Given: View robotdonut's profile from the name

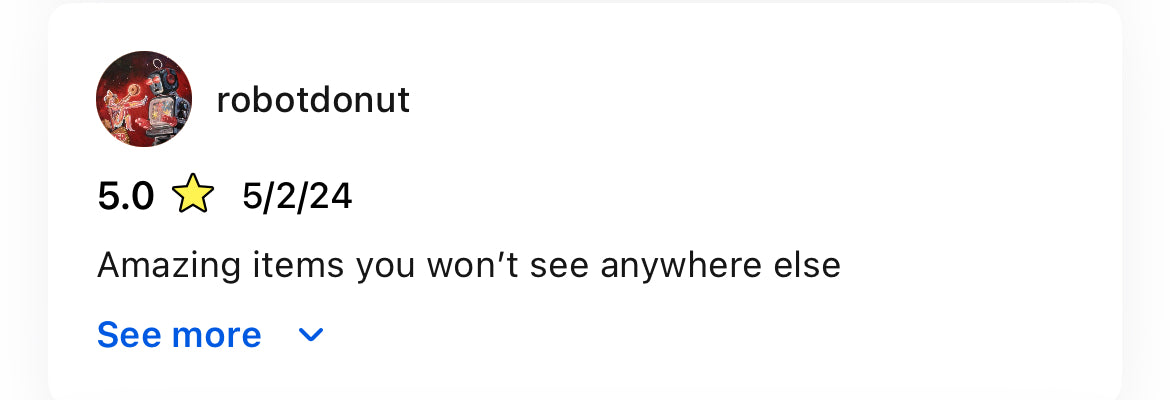Looking at the screenshot, I should click(x=313, y=100).
